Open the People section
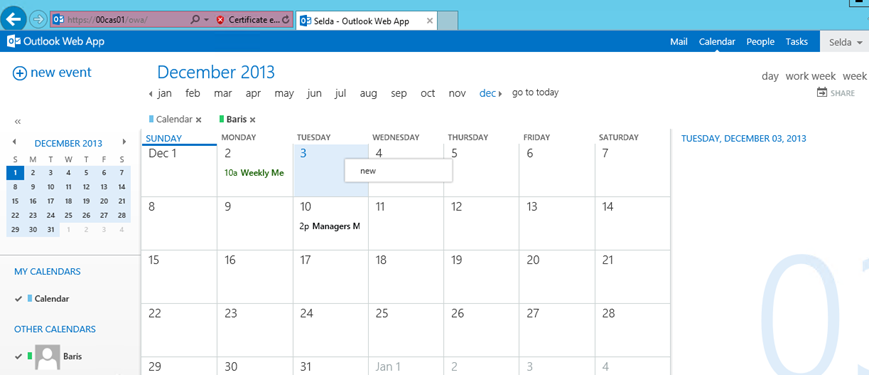Image resolution: width=869 pixels, height=375 pixels. pos(760,42)
